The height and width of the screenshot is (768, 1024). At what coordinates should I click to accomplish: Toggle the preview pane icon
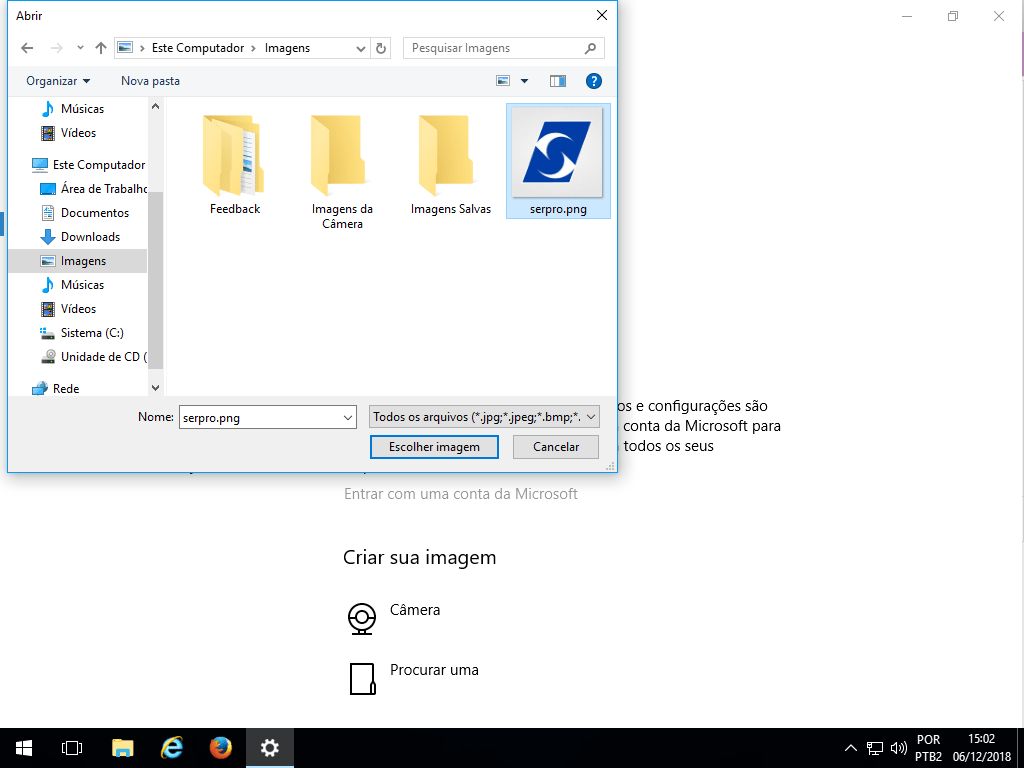557,81
